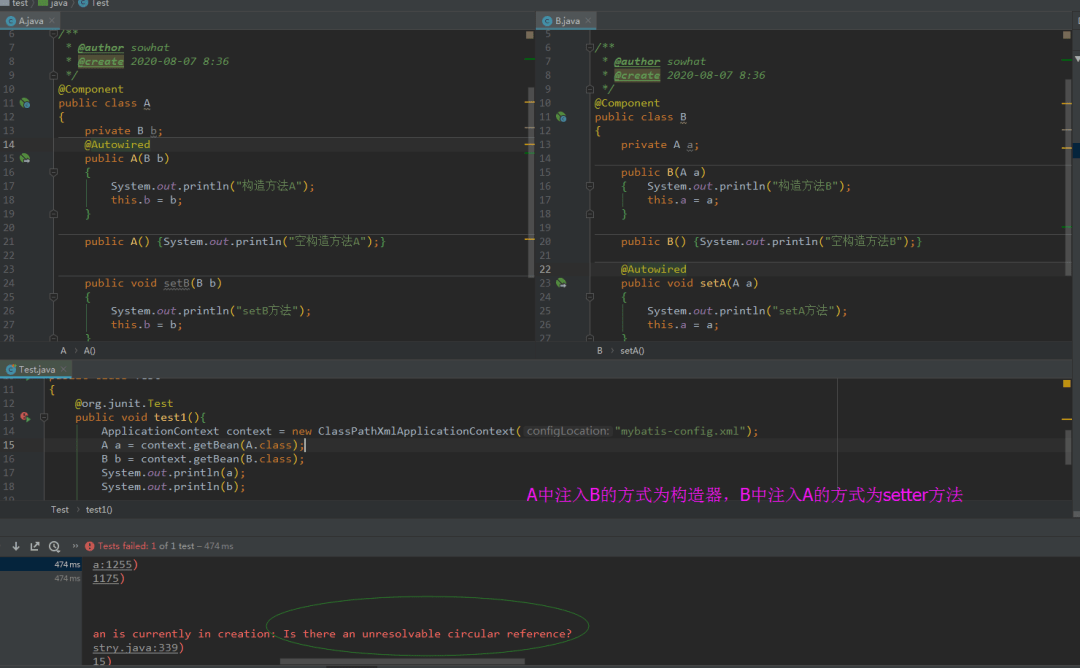1080x668 pixels.
Task: Click the console horizontal scrollbar thumb
Action: point(402,662)
